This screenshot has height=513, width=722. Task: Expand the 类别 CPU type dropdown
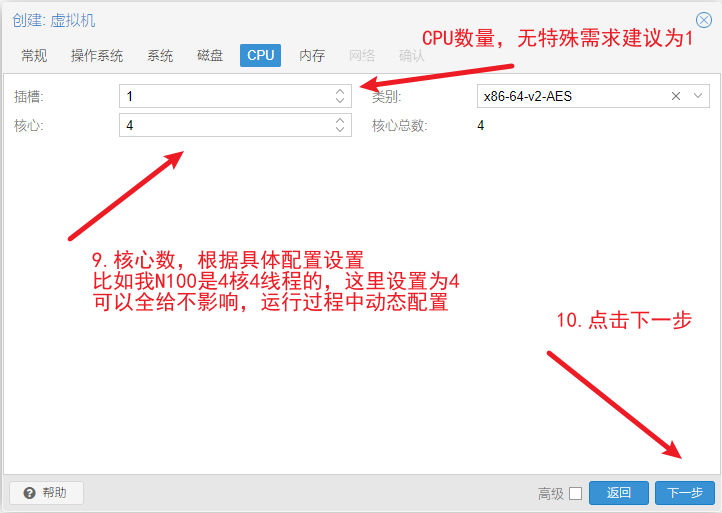698,96
